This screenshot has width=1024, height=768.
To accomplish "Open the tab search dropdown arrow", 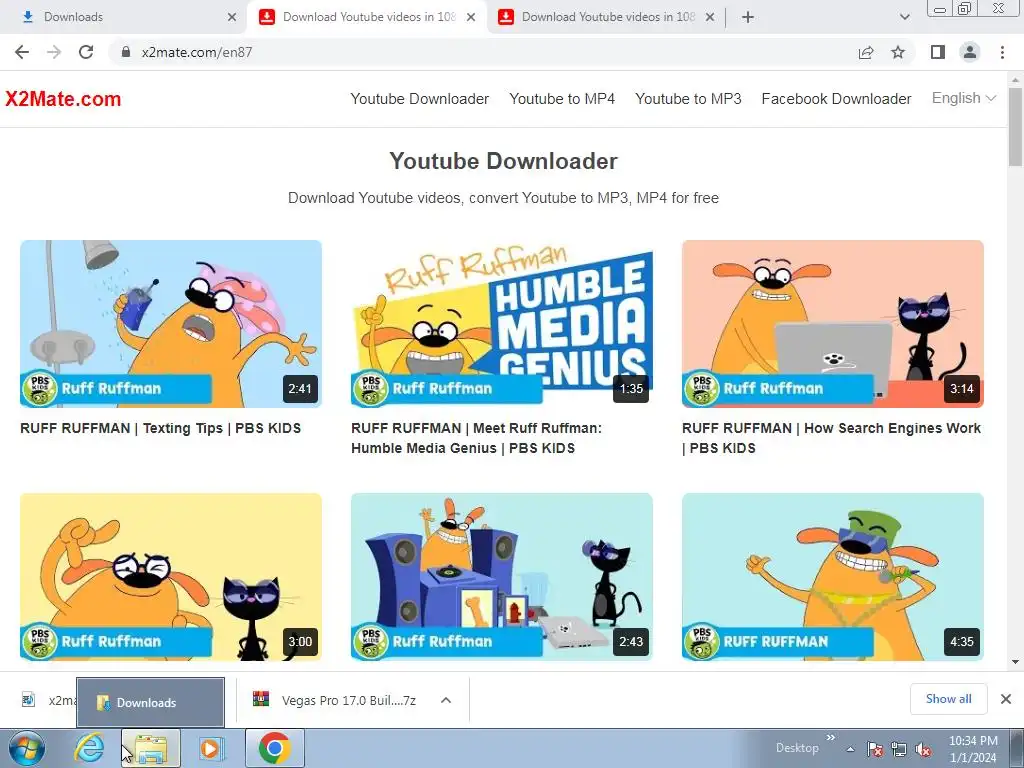I will tap(904, 18).
